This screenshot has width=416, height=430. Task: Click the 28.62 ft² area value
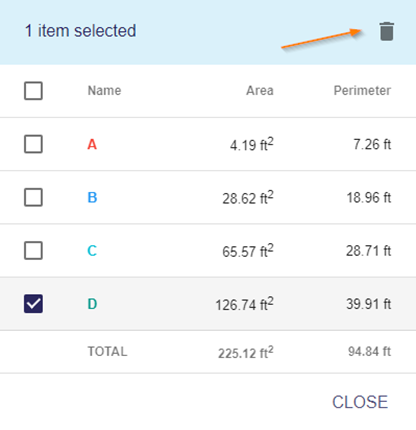[248, 197]
